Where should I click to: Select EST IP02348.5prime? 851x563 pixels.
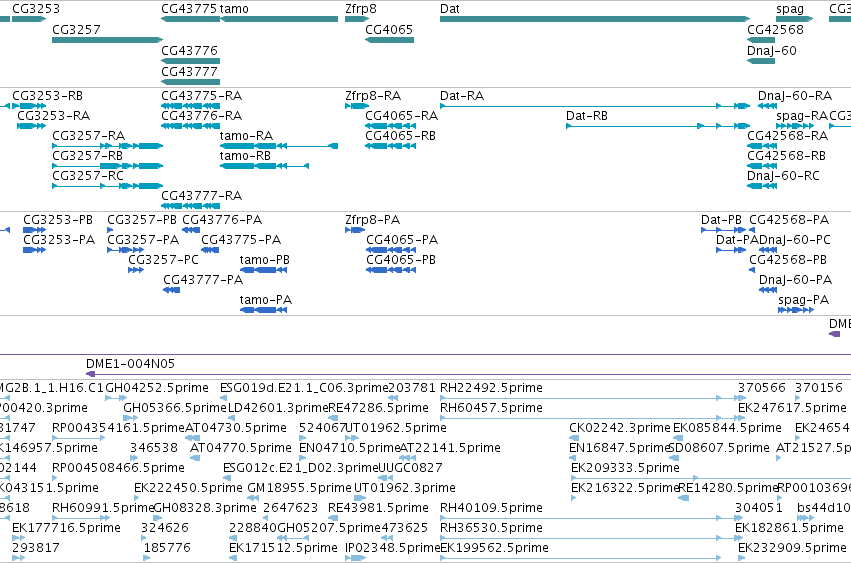(x=392, y=548)
